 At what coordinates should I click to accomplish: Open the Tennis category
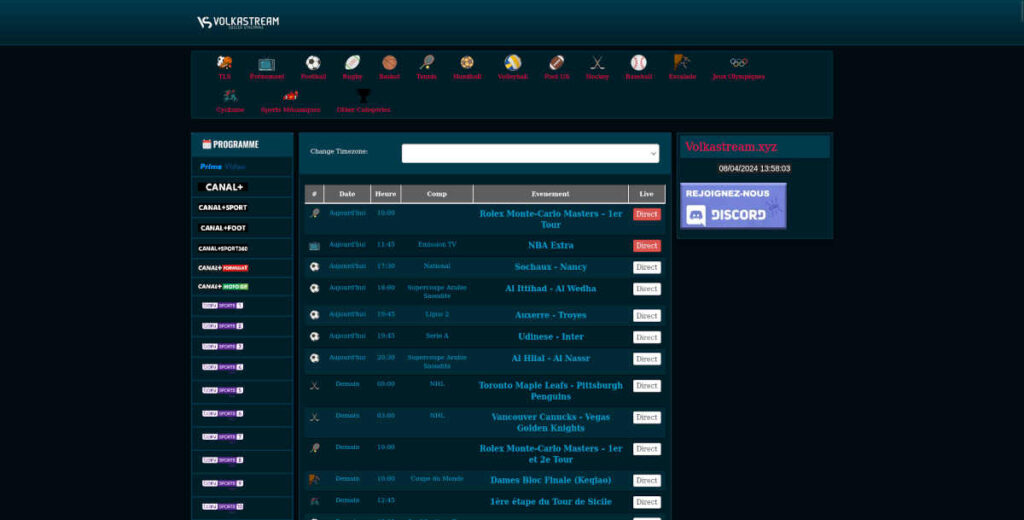coord(426,63)
